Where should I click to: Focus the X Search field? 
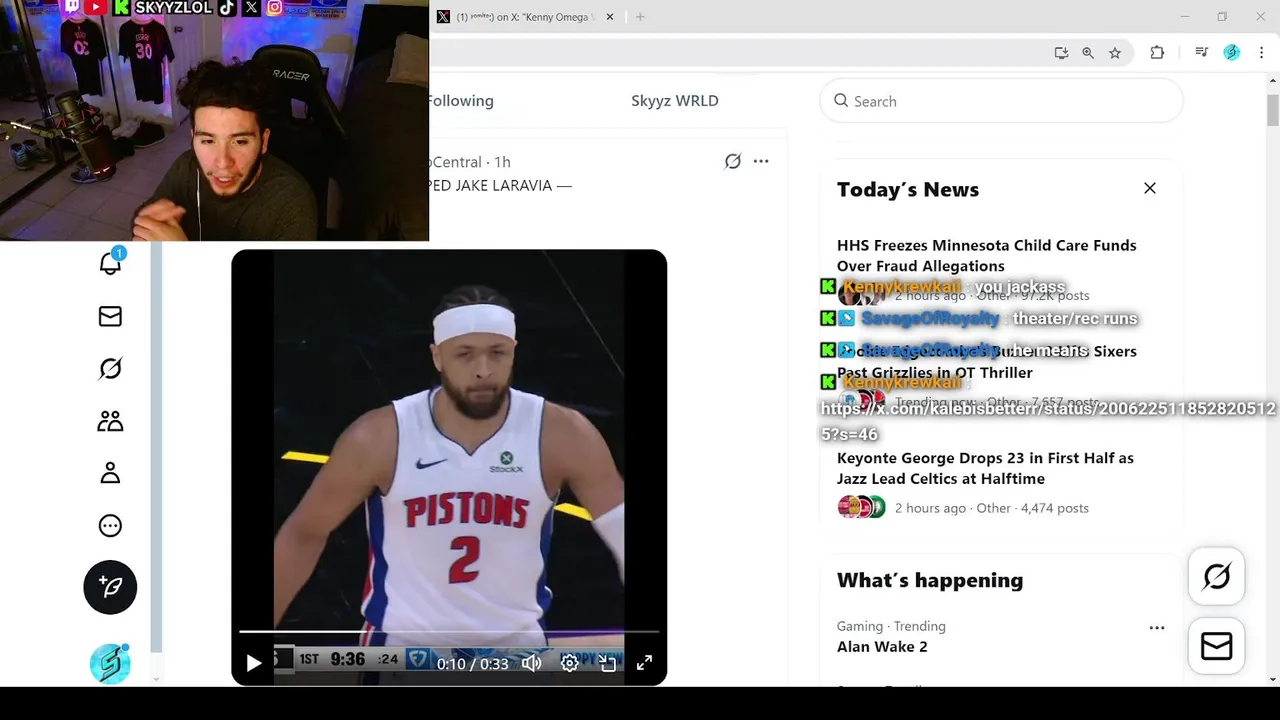[1001, 101]
